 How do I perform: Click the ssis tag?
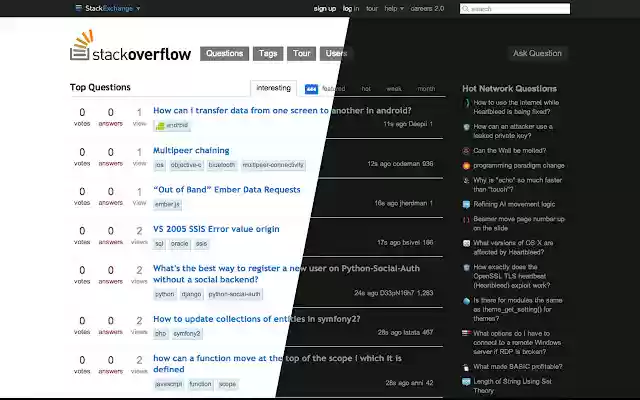click(x=201, y=244)
